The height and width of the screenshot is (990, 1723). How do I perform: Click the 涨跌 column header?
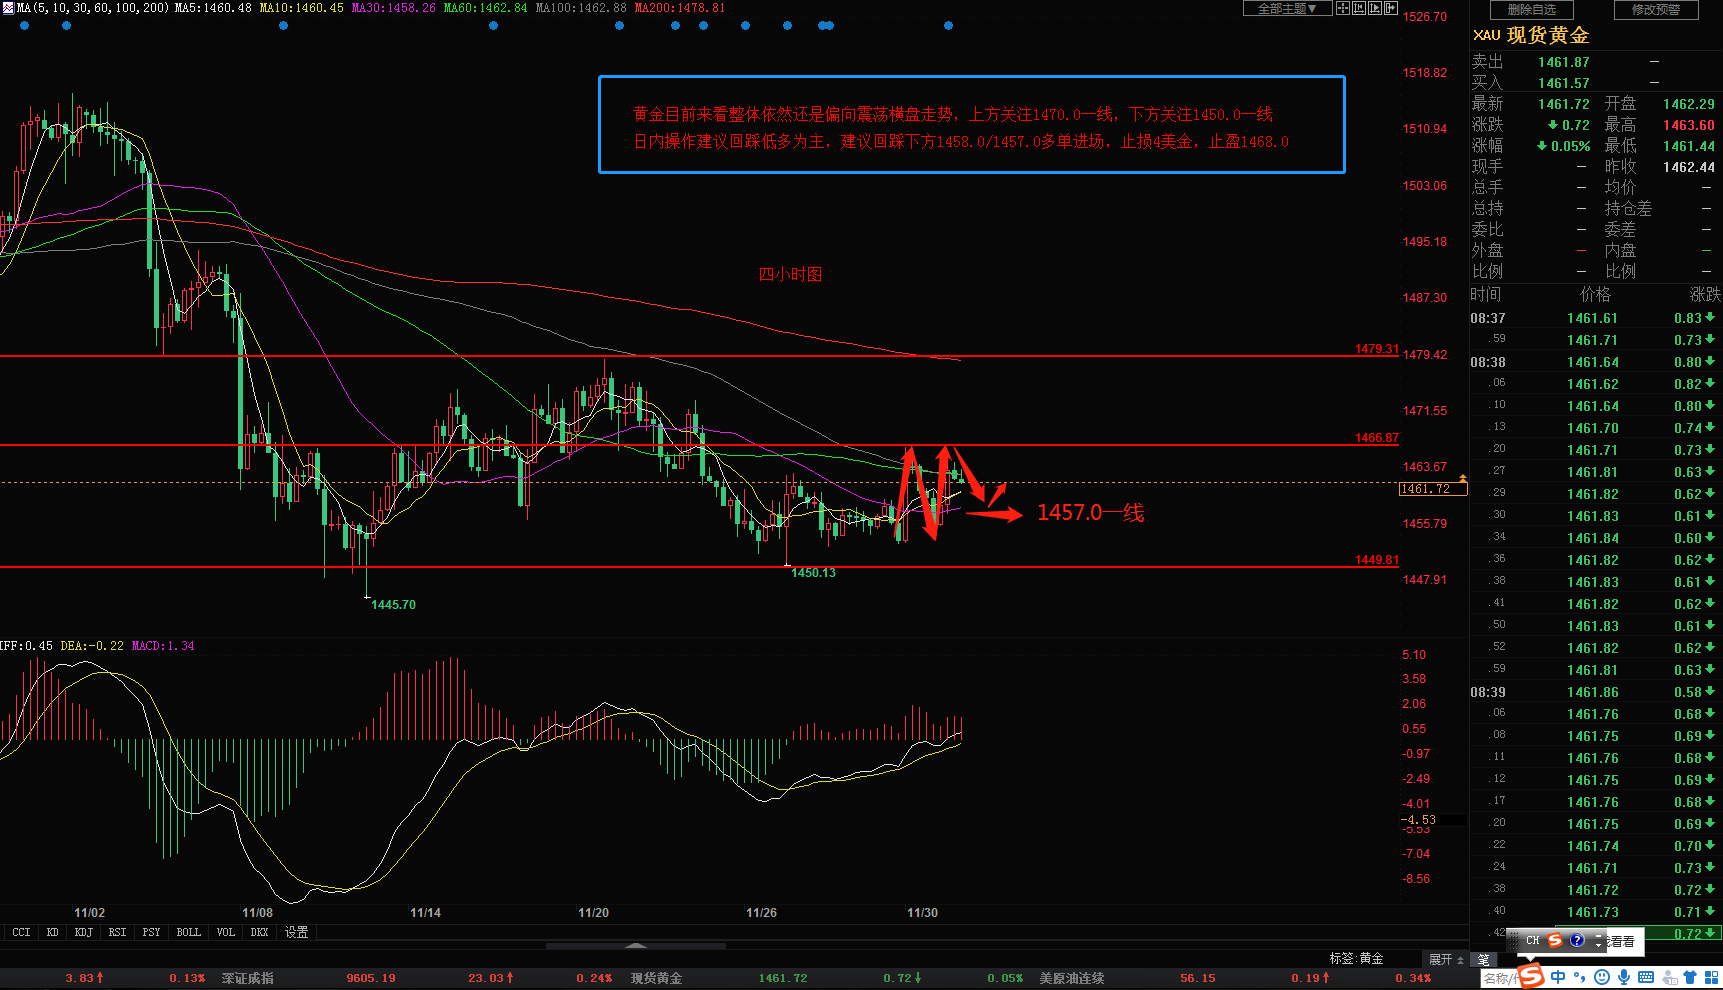point(1705,294)
